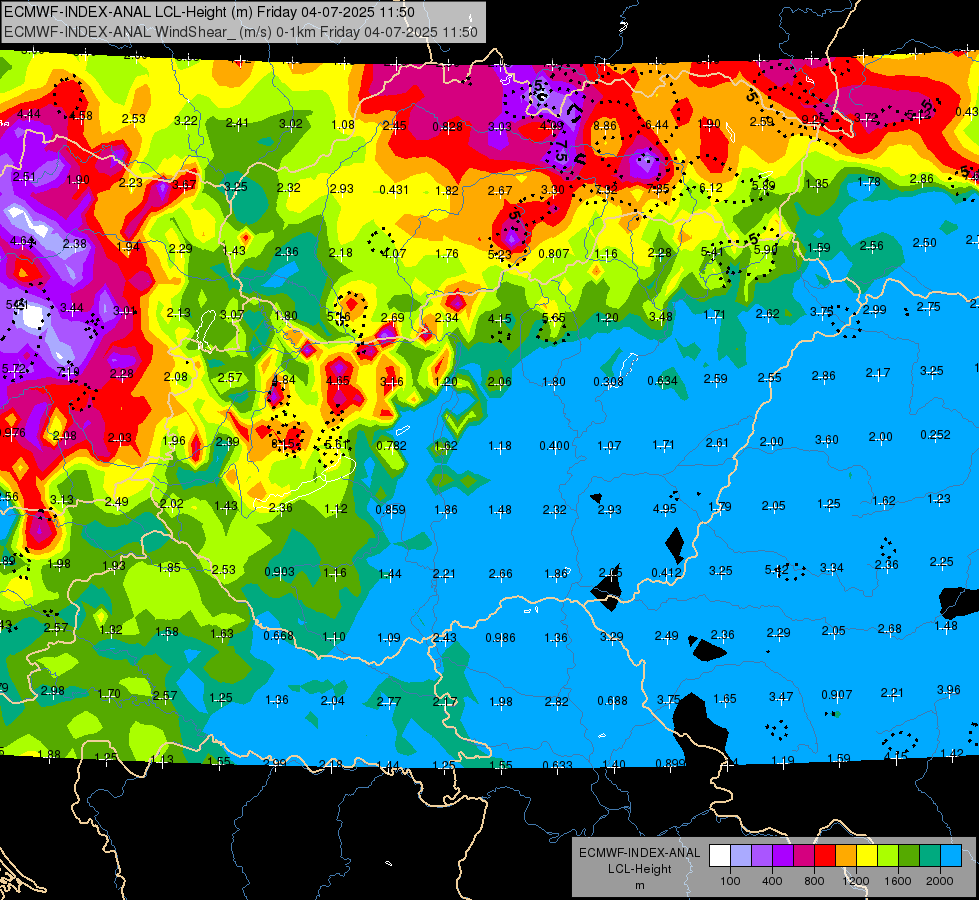Click the legend title ECMWF-INDEX-ANAL
979x900 pixels.
pos(639,853)
